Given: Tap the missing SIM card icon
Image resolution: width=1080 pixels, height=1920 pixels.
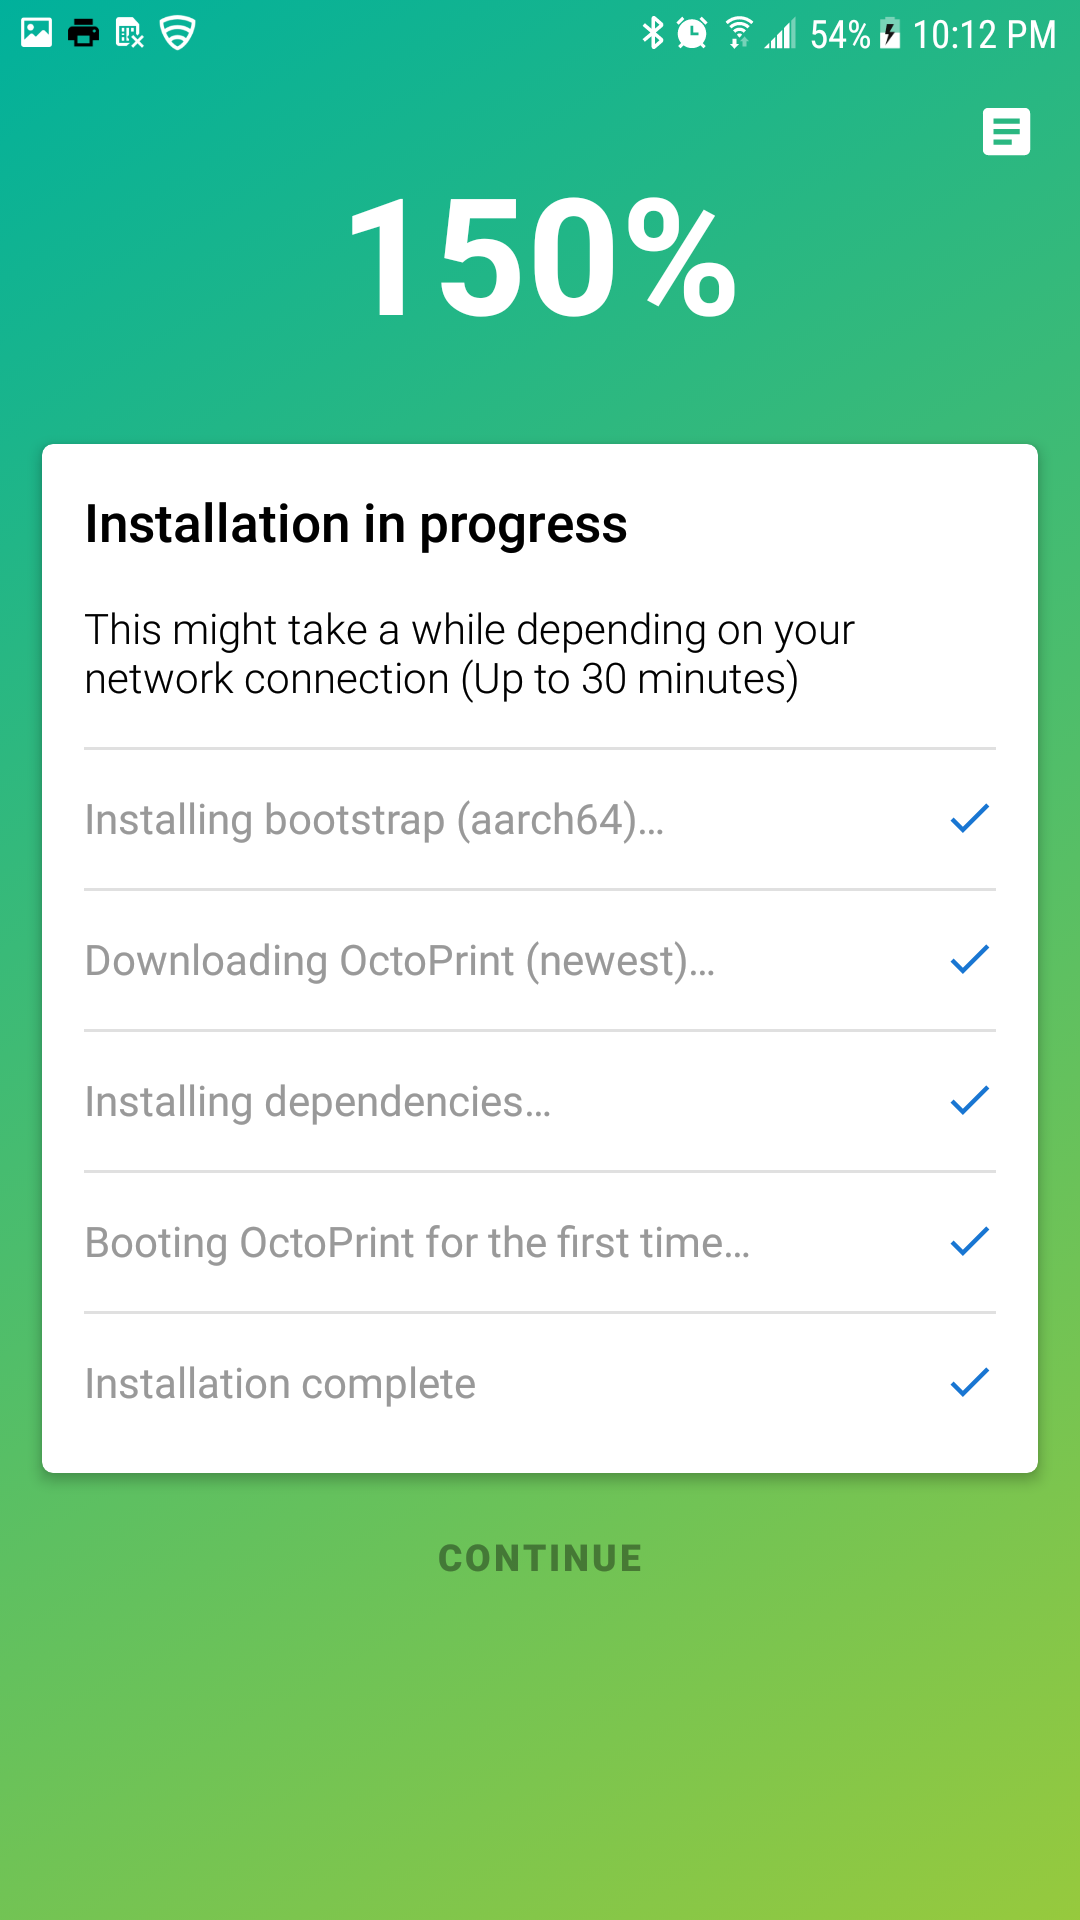Looking at the screenshot, I should [131, 33].
